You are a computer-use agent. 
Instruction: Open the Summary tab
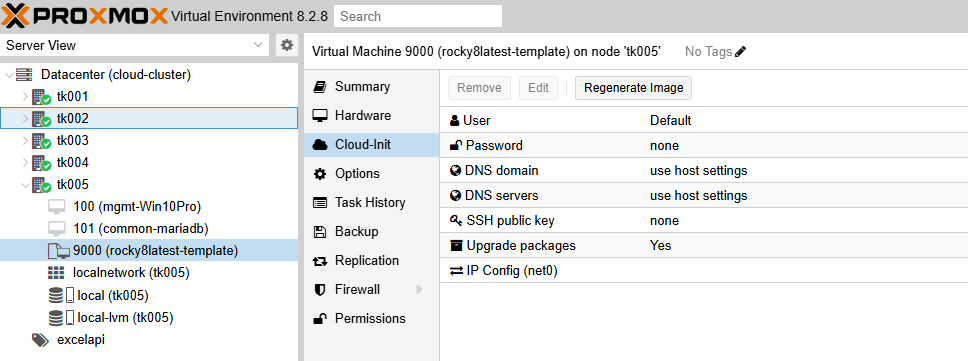pos(372,87)
